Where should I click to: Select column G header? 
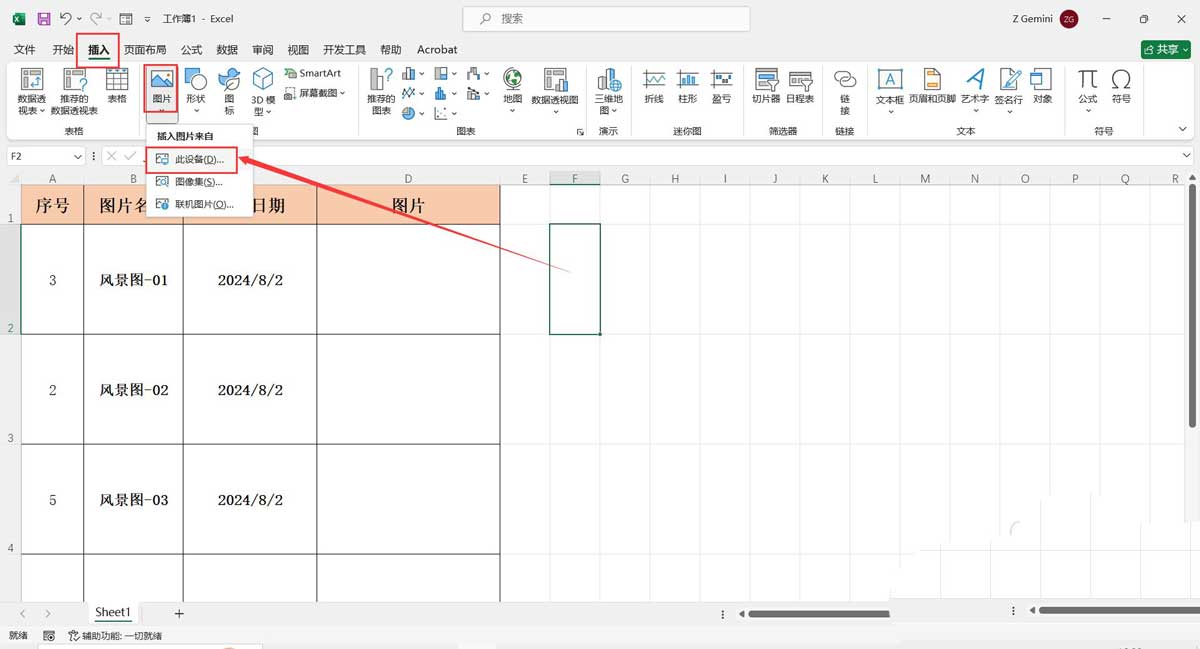[x=625, y=178]
